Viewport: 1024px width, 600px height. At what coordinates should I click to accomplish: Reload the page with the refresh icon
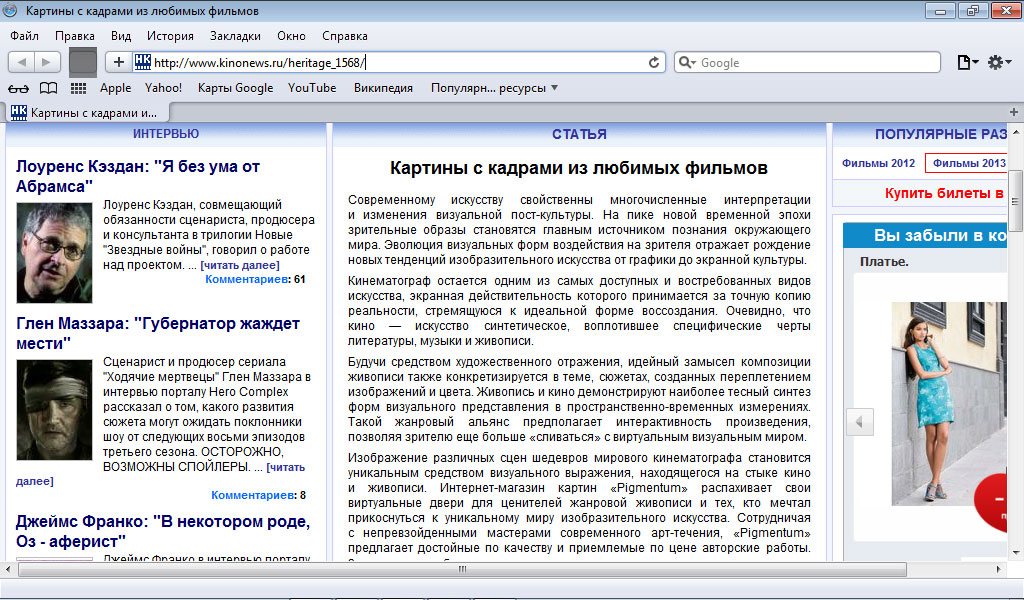pos(654,62)
